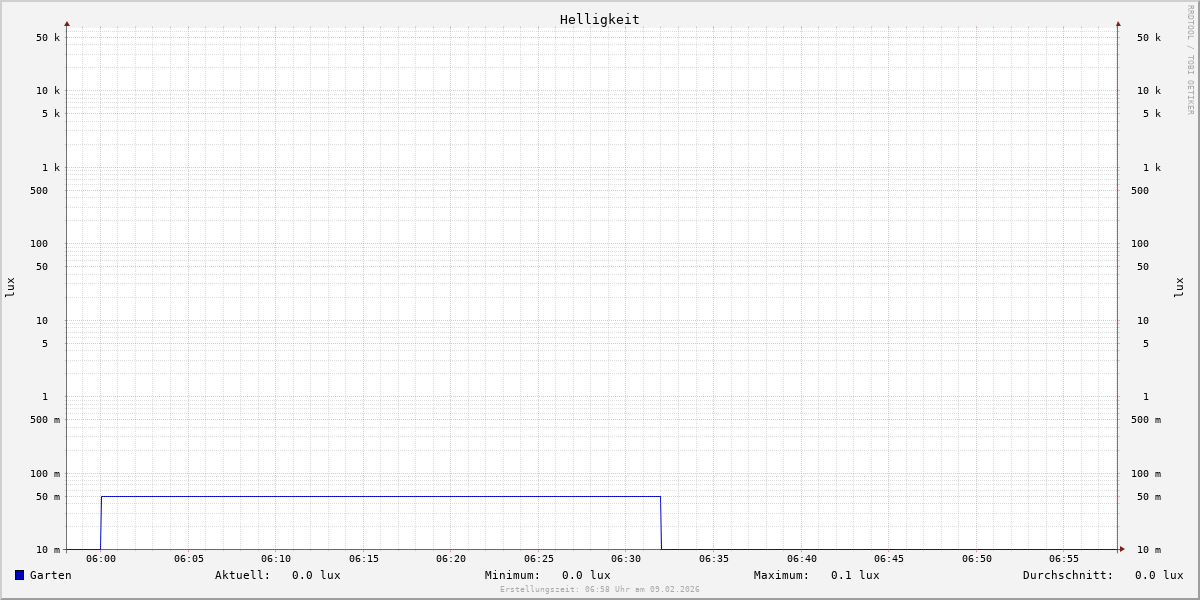Viewport: 1200px width, 600px height.
Task: Click the right axis 500 label
Action: click(1140, 191)
